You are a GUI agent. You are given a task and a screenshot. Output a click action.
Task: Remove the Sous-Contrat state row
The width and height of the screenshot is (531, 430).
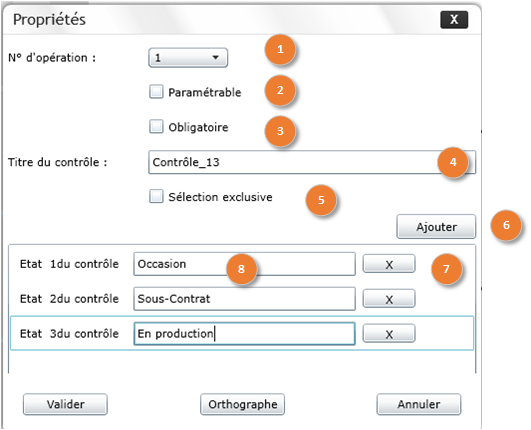click(389, 299)
